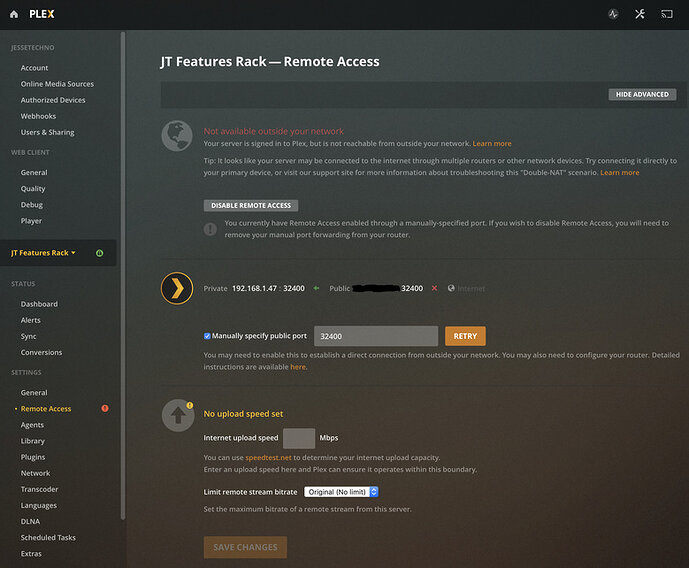Image resolution: width=689 pixels, height=568 pixels.
Task: Click the green server status icon in sidebar
Action: [x=100, y=253]
